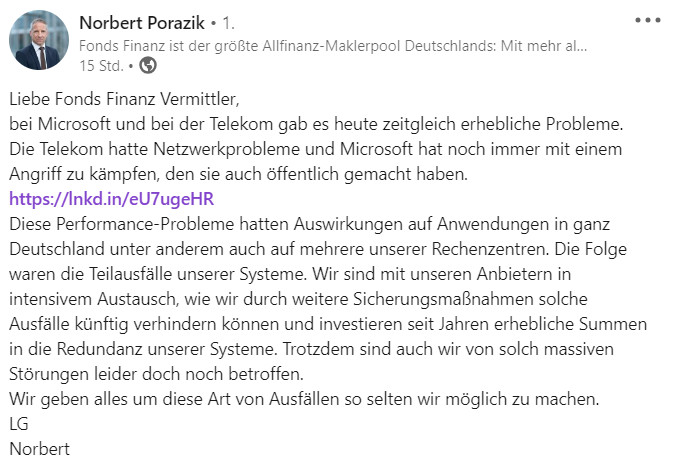
Task: Click the globe public visibility icon
Action: pyautogui.click(x=148, y=65)
